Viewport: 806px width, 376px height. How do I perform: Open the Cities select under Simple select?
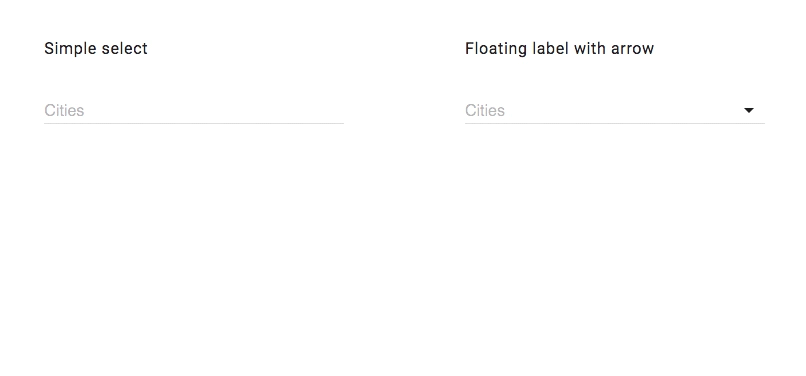click(x=194, y=110)
